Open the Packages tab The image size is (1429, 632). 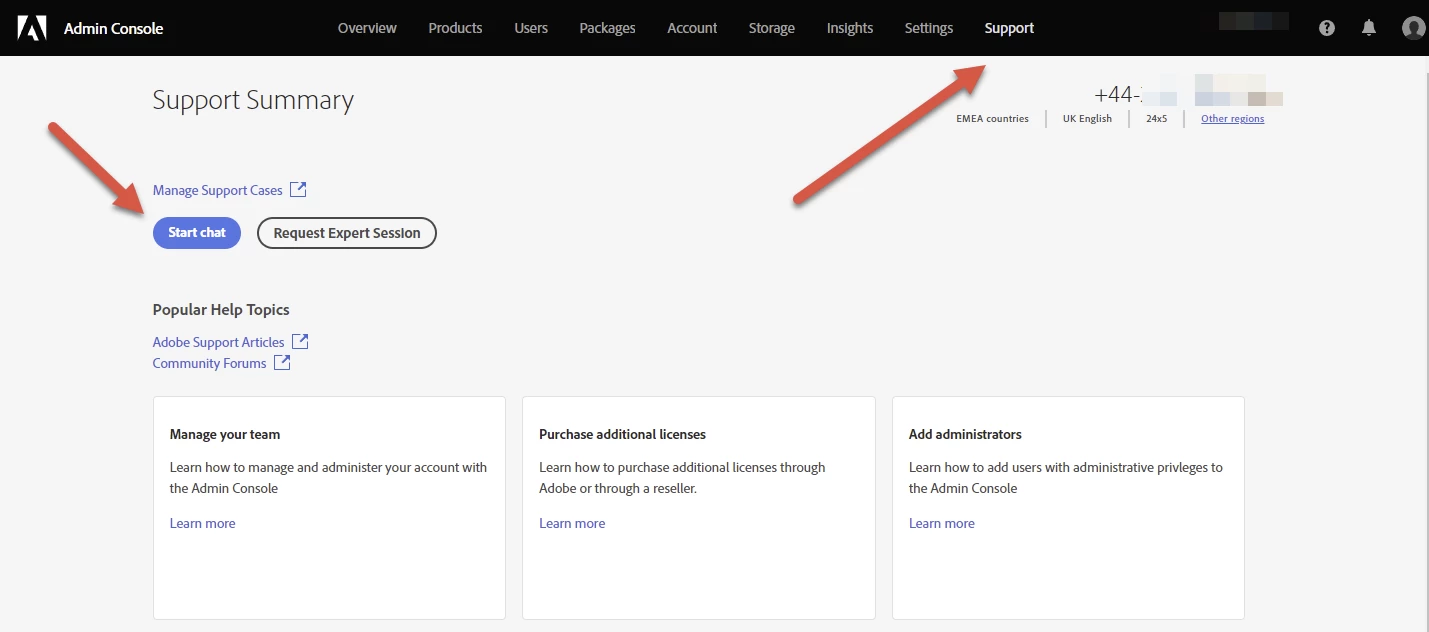coord(607,28)
